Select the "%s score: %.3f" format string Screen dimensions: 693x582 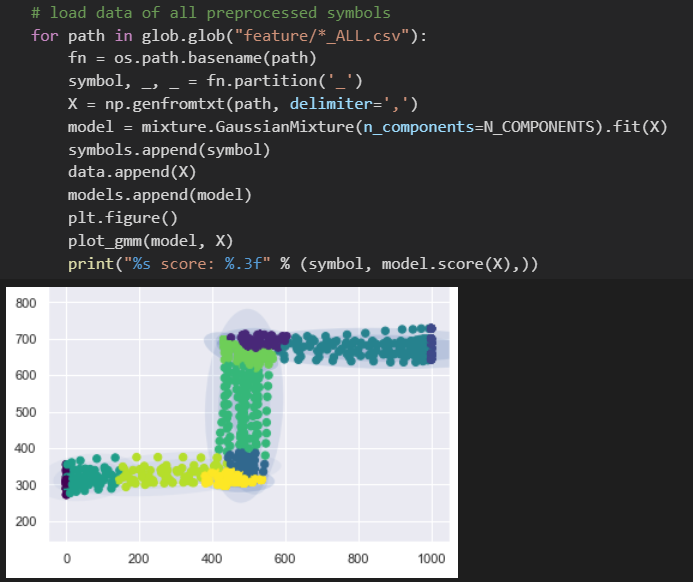pyautogui.click(x=197, y=264)
